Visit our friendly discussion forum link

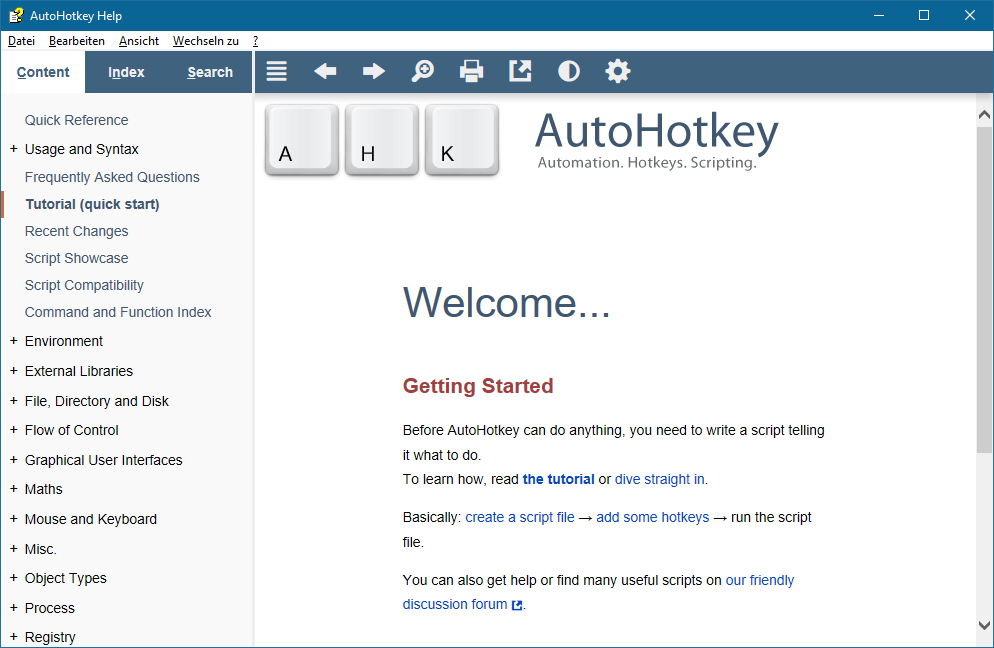click(x=759, y=580)
